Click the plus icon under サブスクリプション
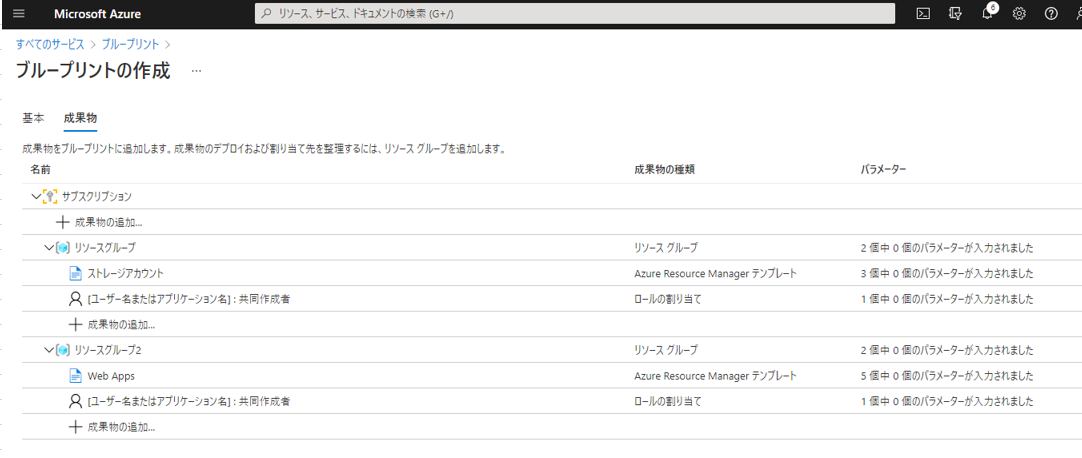 62,222
